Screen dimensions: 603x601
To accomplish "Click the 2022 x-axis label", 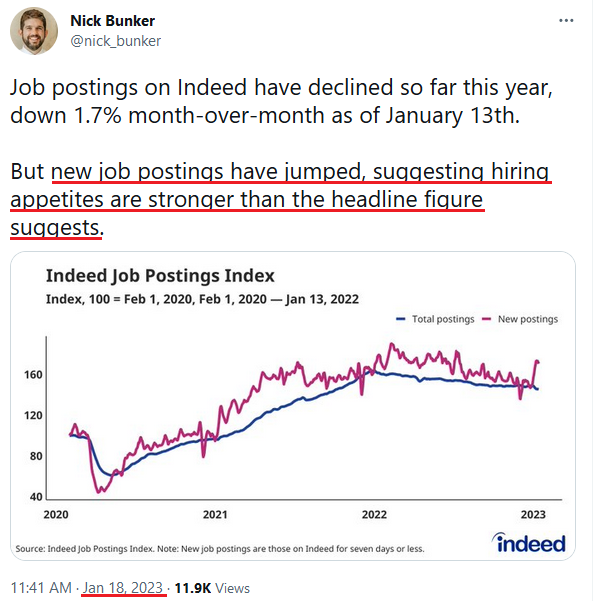I will 374,514.
